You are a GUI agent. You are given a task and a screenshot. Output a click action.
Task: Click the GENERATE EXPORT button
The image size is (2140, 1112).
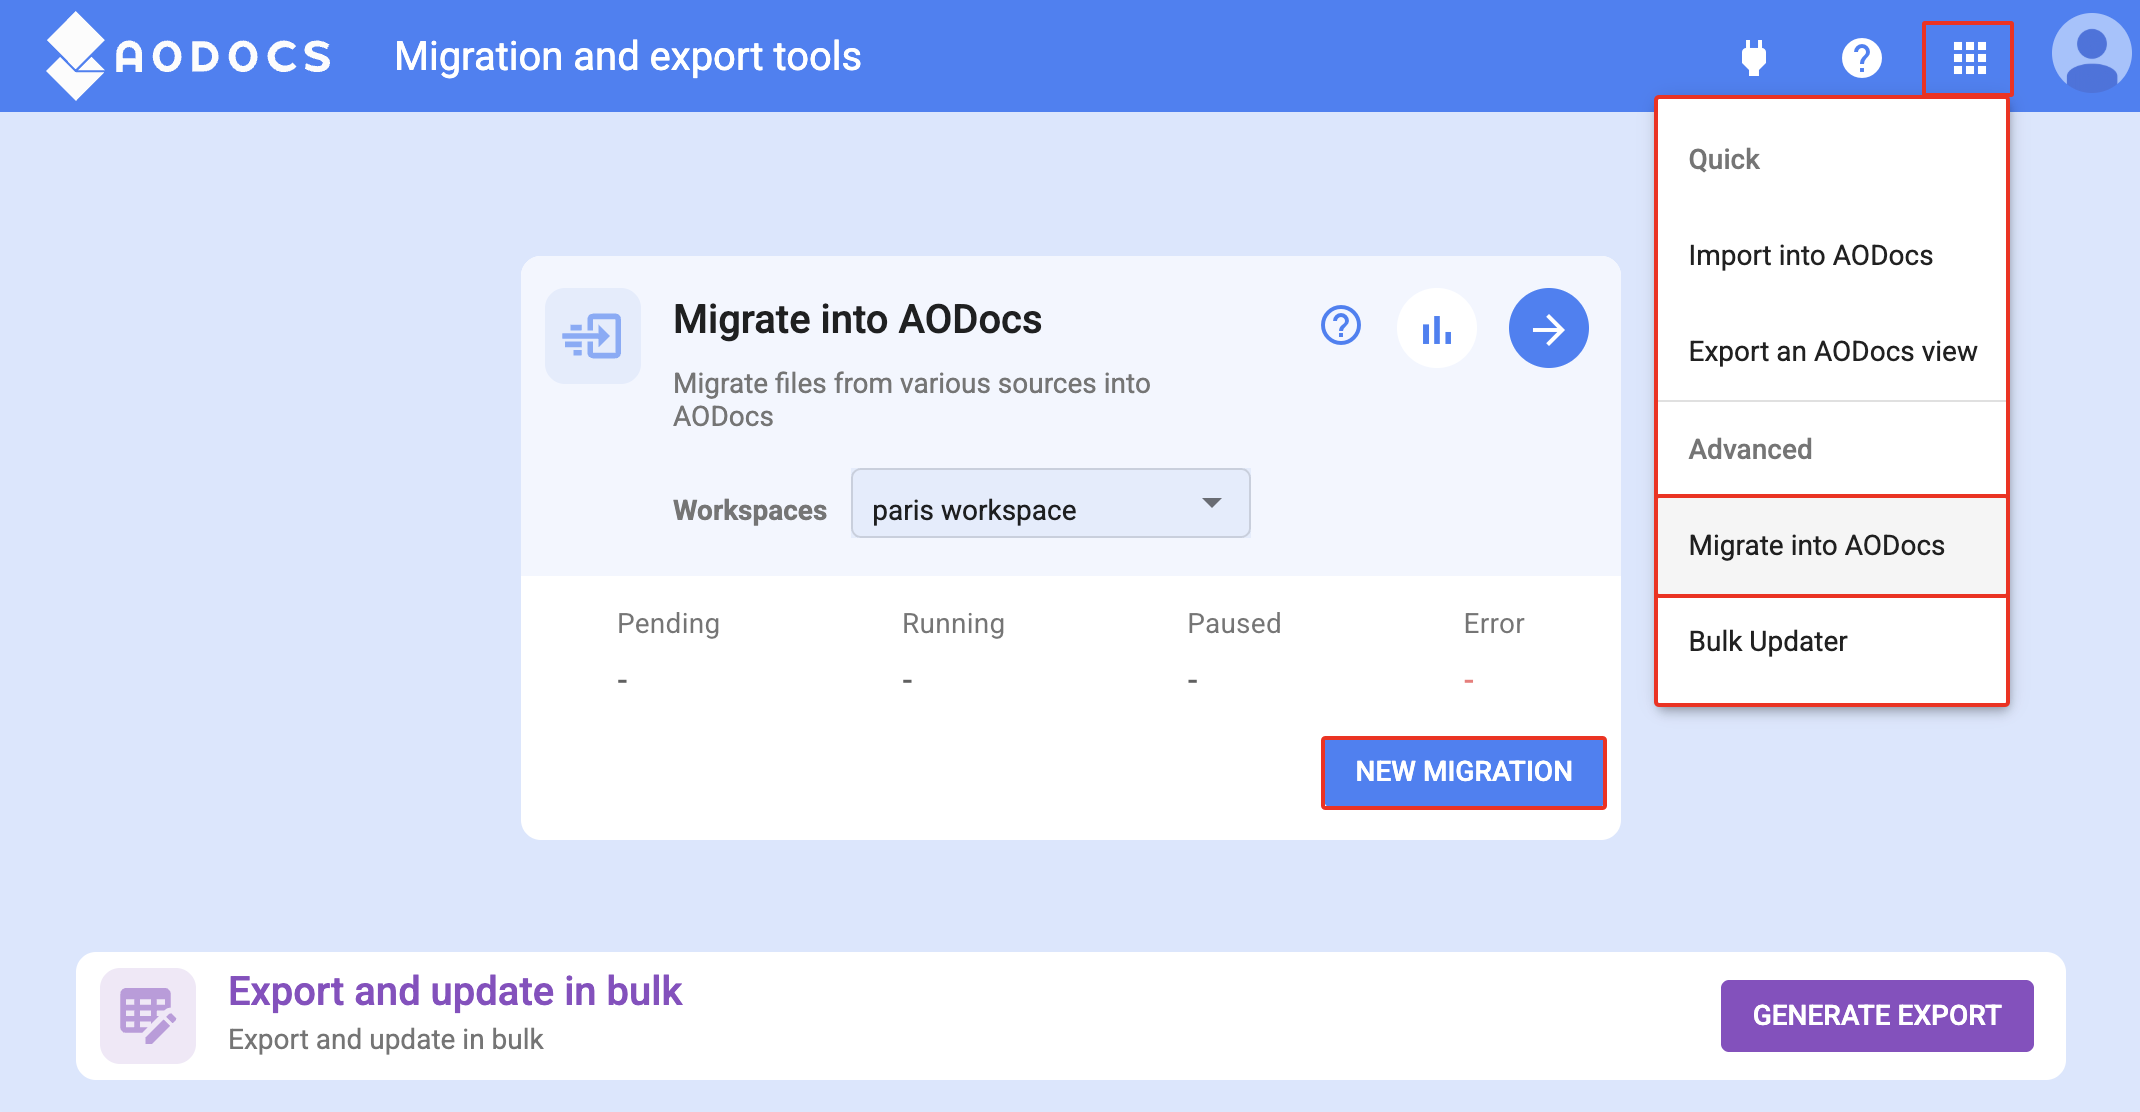coord(1877,1015)
